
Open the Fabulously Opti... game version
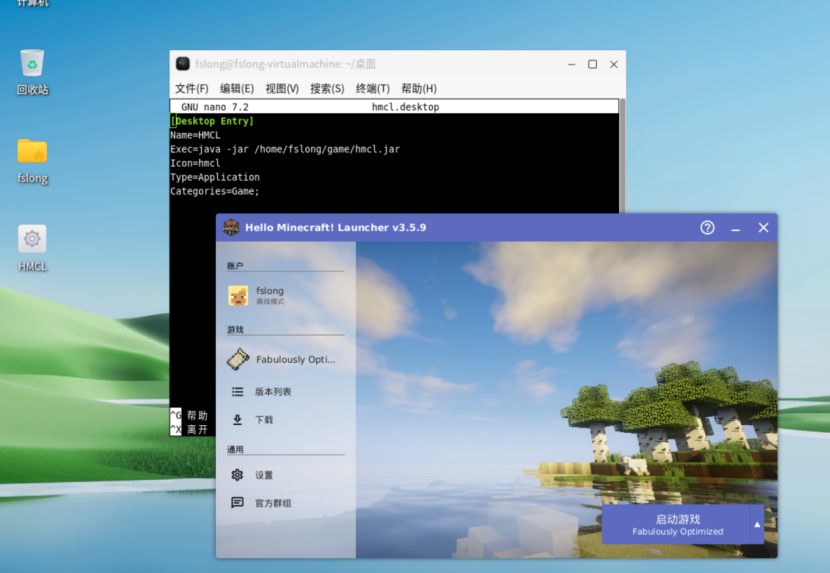pos(286,359)
